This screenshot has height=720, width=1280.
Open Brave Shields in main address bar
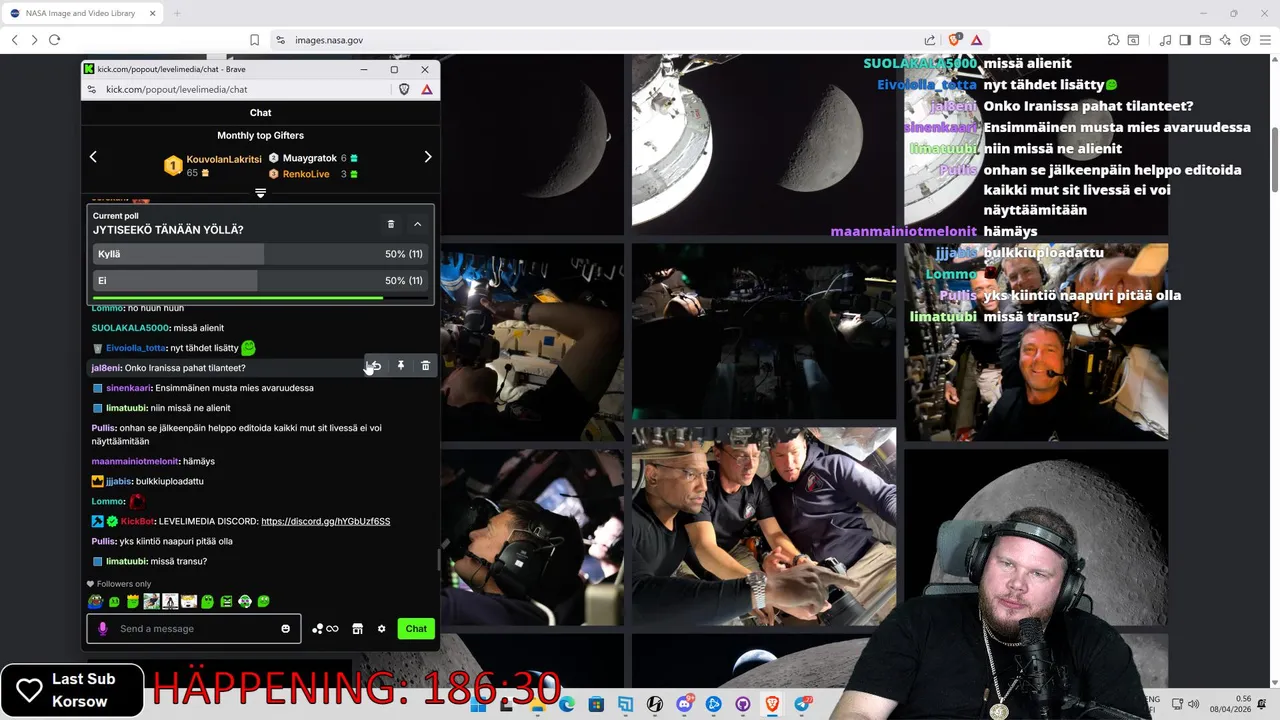(954, 40)
